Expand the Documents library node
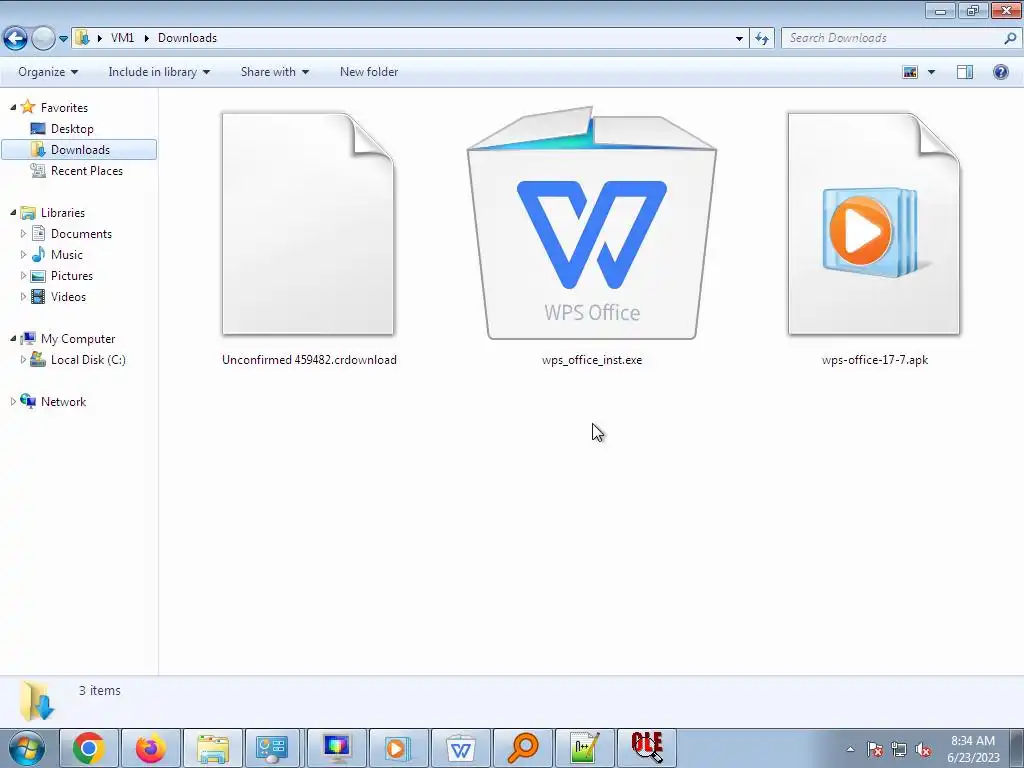Screen dimensions: 1024x768 24,233
